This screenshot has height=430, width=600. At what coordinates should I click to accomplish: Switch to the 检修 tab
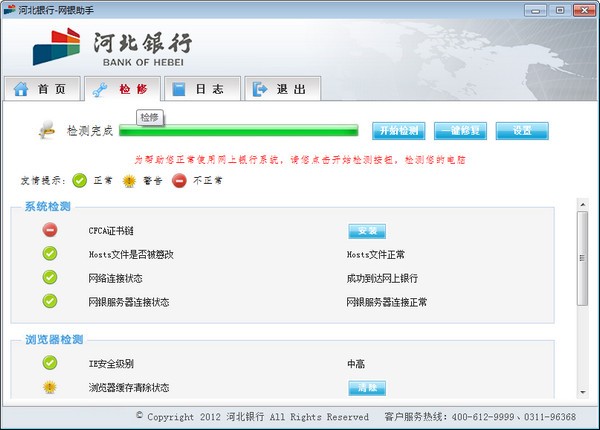122,89
